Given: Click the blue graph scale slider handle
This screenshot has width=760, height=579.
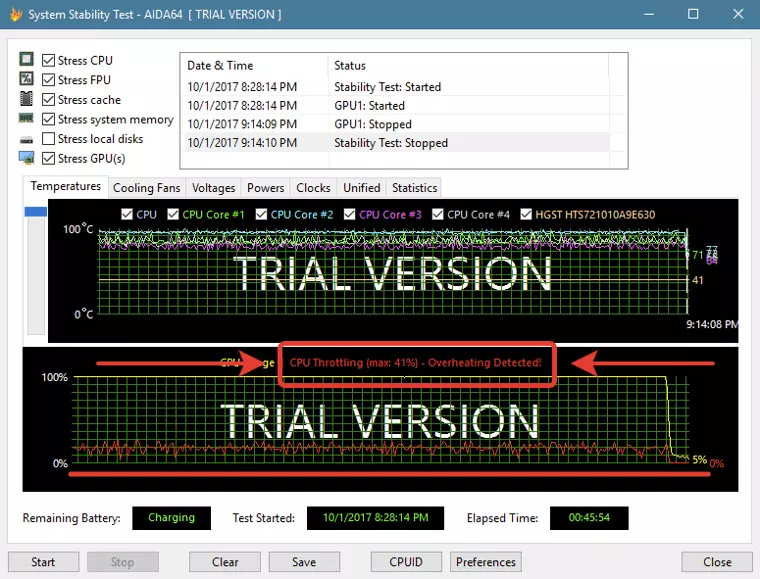Looking at the screenshot, I should coord(36,212).
